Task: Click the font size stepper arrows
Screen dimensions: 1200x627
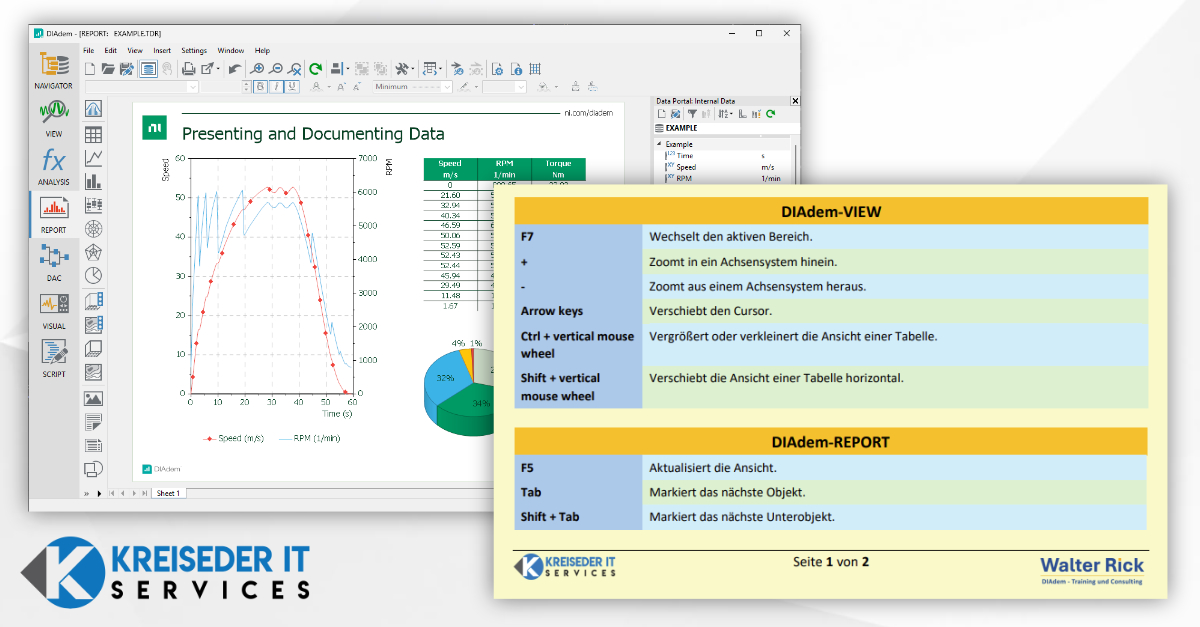Action: (246, 87)
